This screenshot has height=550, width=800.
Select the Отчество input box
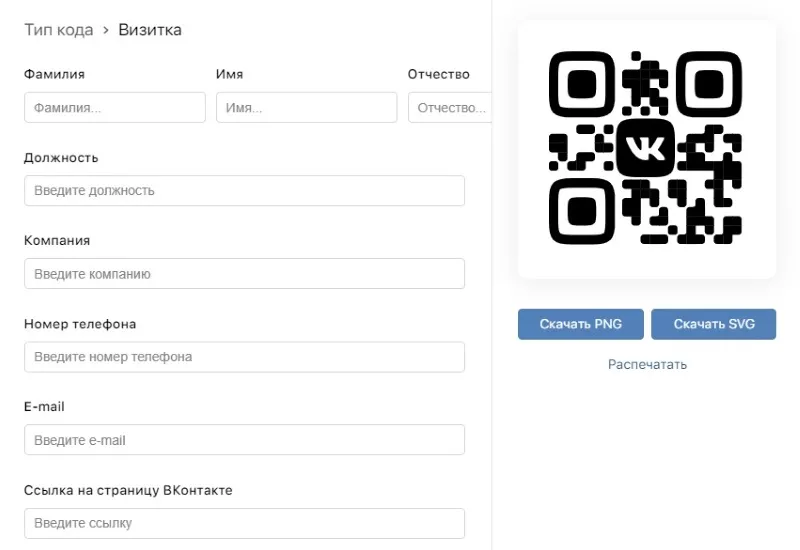[x=450, y=108]
